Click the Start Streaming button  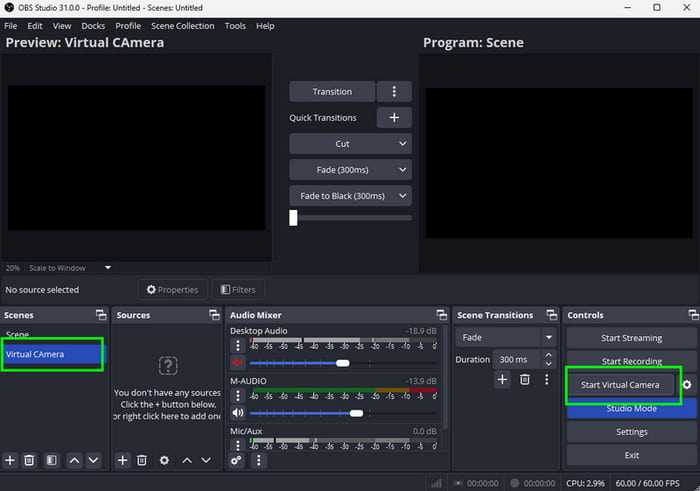point(631,338)
